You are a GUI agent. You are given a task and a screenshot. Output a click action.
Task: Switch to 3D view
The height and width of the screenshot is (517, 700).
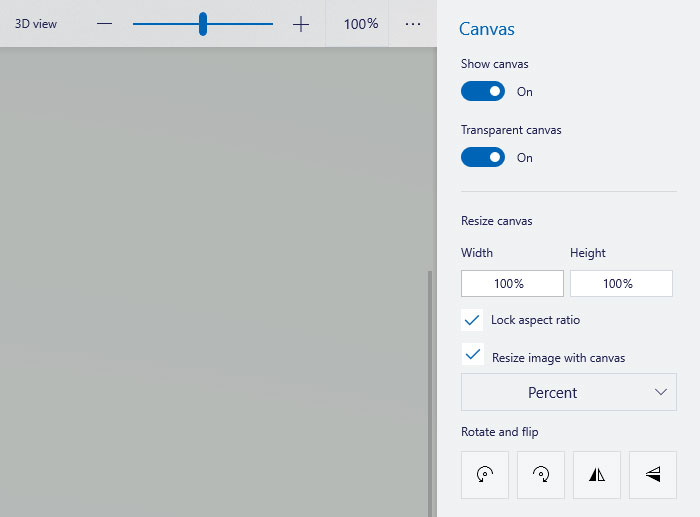pyautogui.click(x=36, y=24)
